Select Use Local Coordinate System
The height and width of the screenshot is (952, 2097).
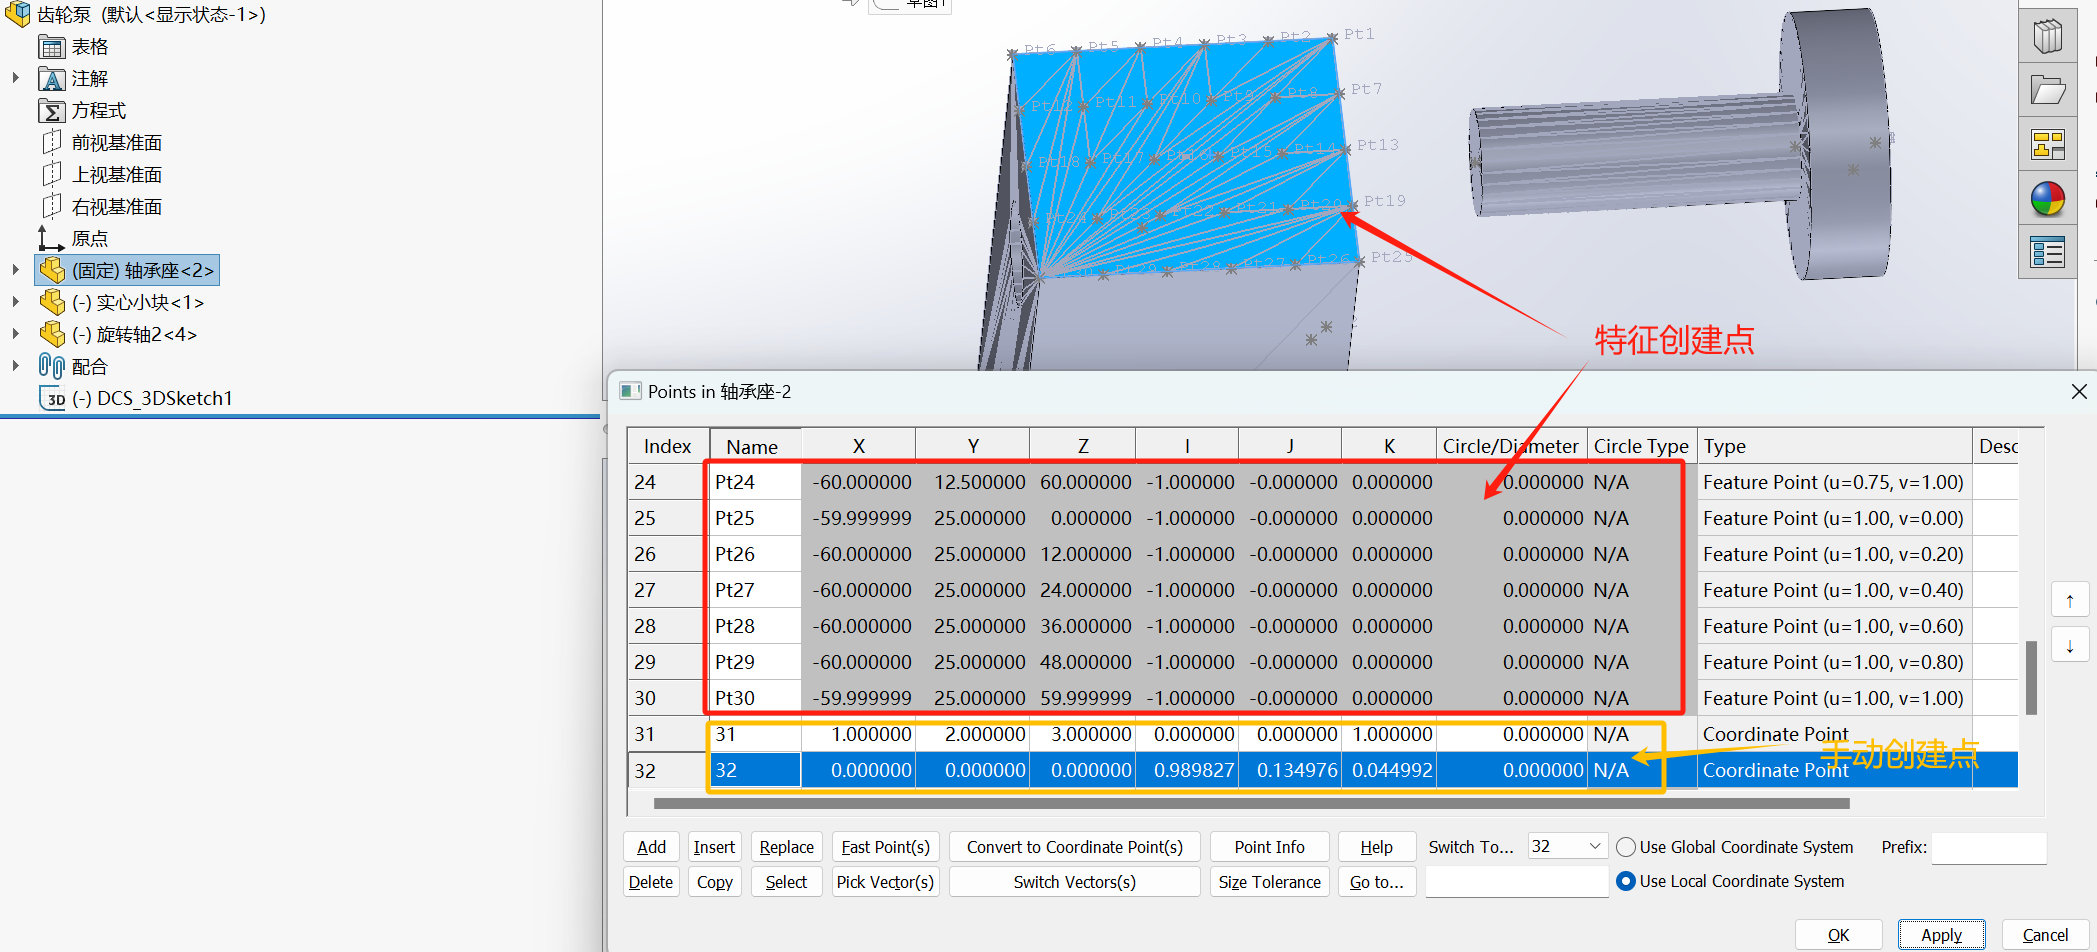click(x=1624, y=881)
